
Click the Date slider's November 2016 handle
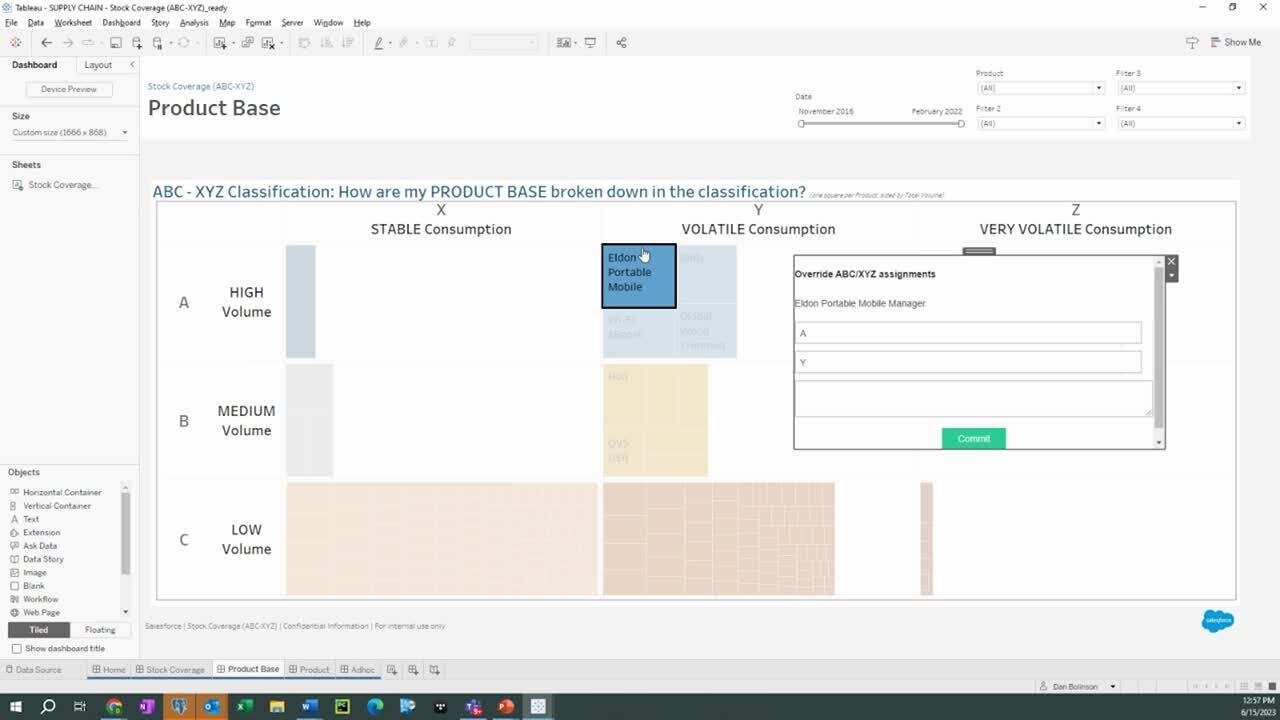coord(801,123)
